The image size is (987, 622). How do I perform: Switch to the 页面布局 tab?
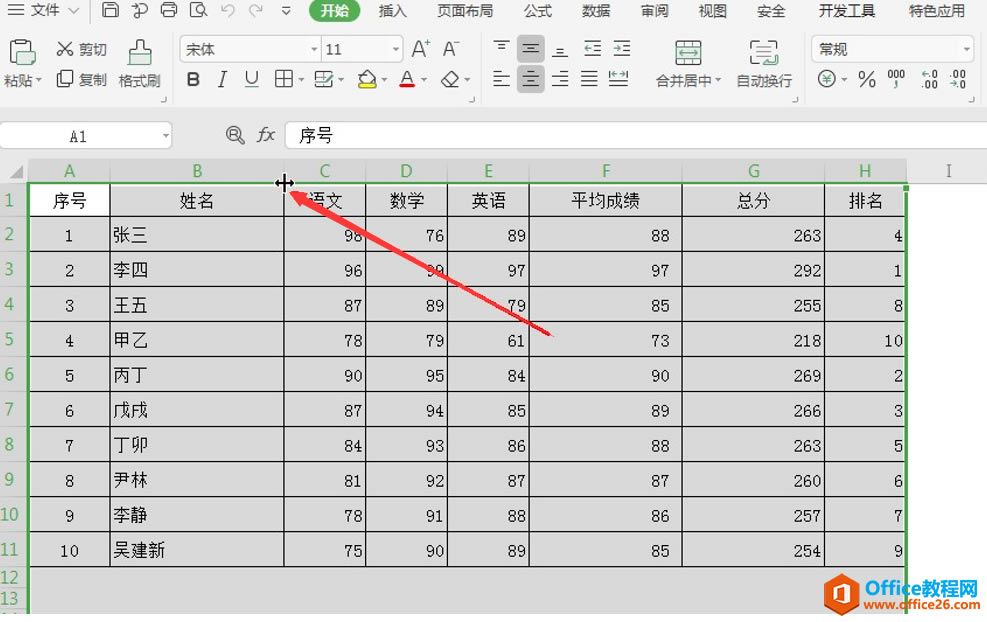[x=465, y=11]
